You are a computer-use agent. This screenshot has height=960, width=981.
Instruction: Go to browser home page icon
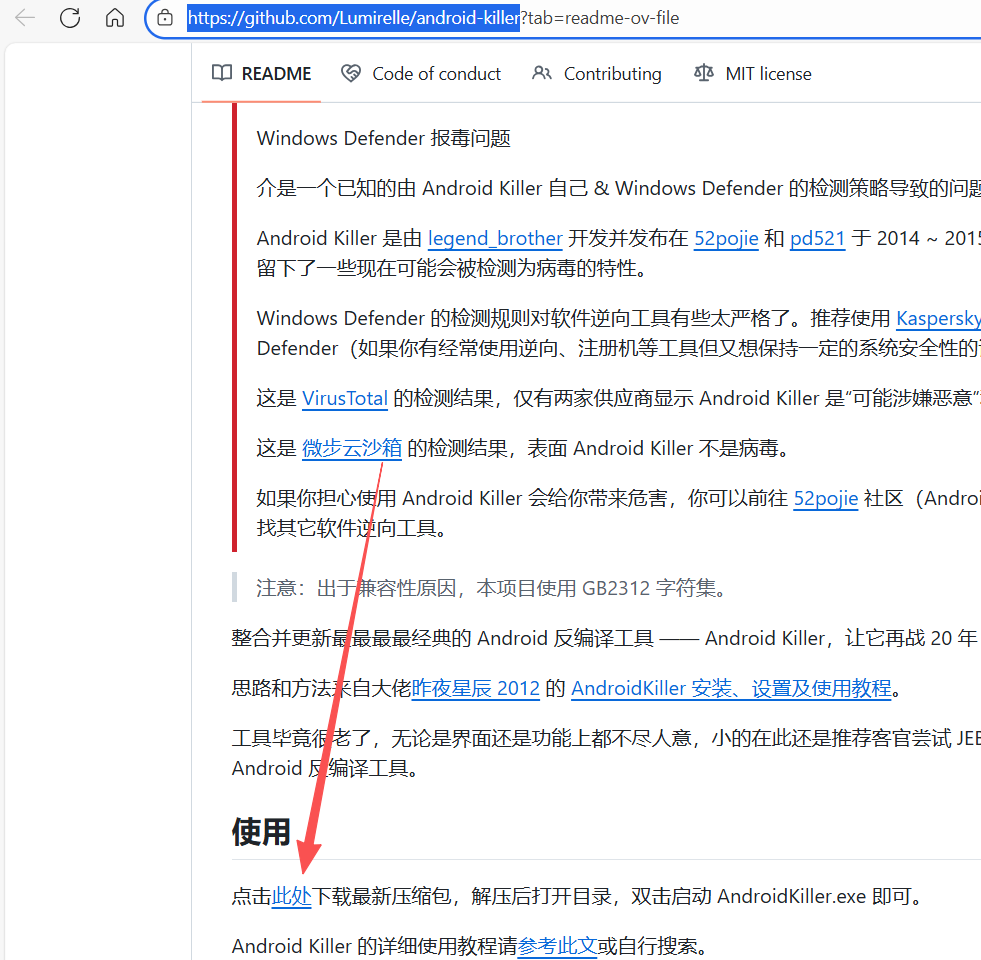click(115, 18)
